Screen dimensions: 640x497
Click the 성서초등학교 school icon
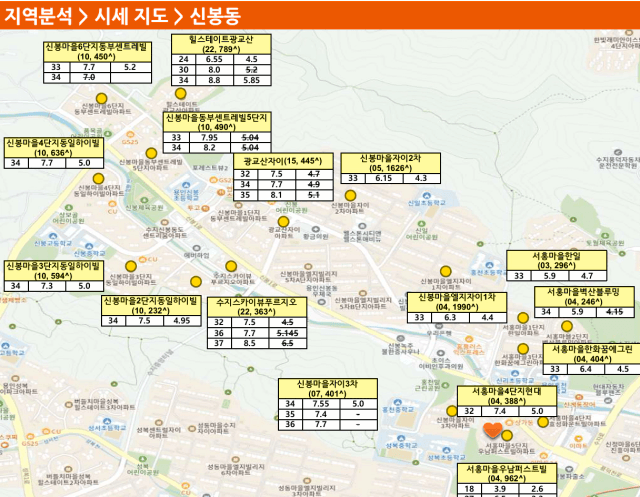click(x=107, y=421)
